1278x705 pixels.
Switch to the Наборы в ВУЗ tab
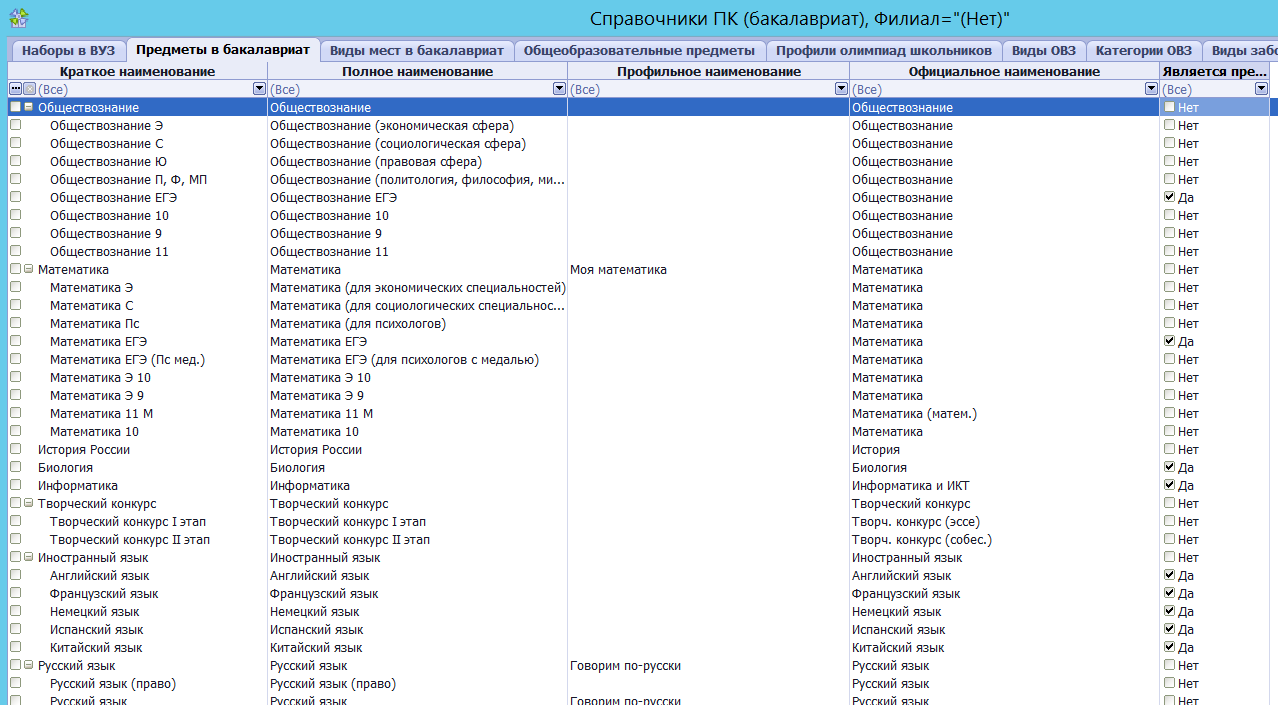68,50
